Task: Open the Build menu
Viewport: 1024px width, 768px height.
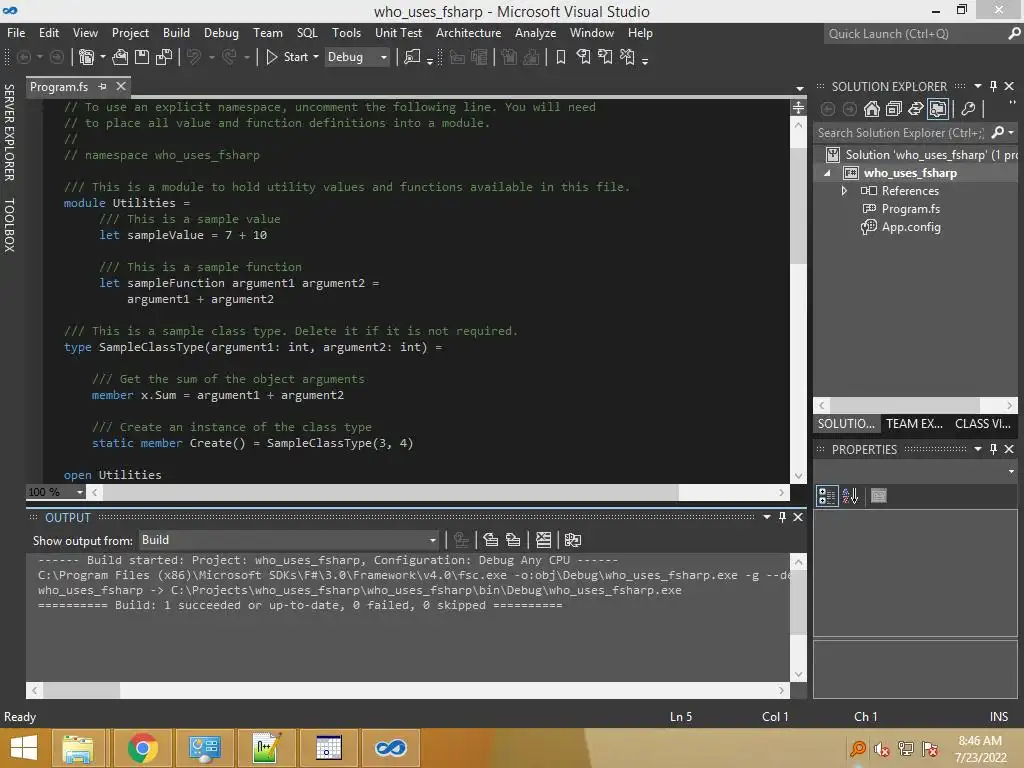Action: (176, 33)
